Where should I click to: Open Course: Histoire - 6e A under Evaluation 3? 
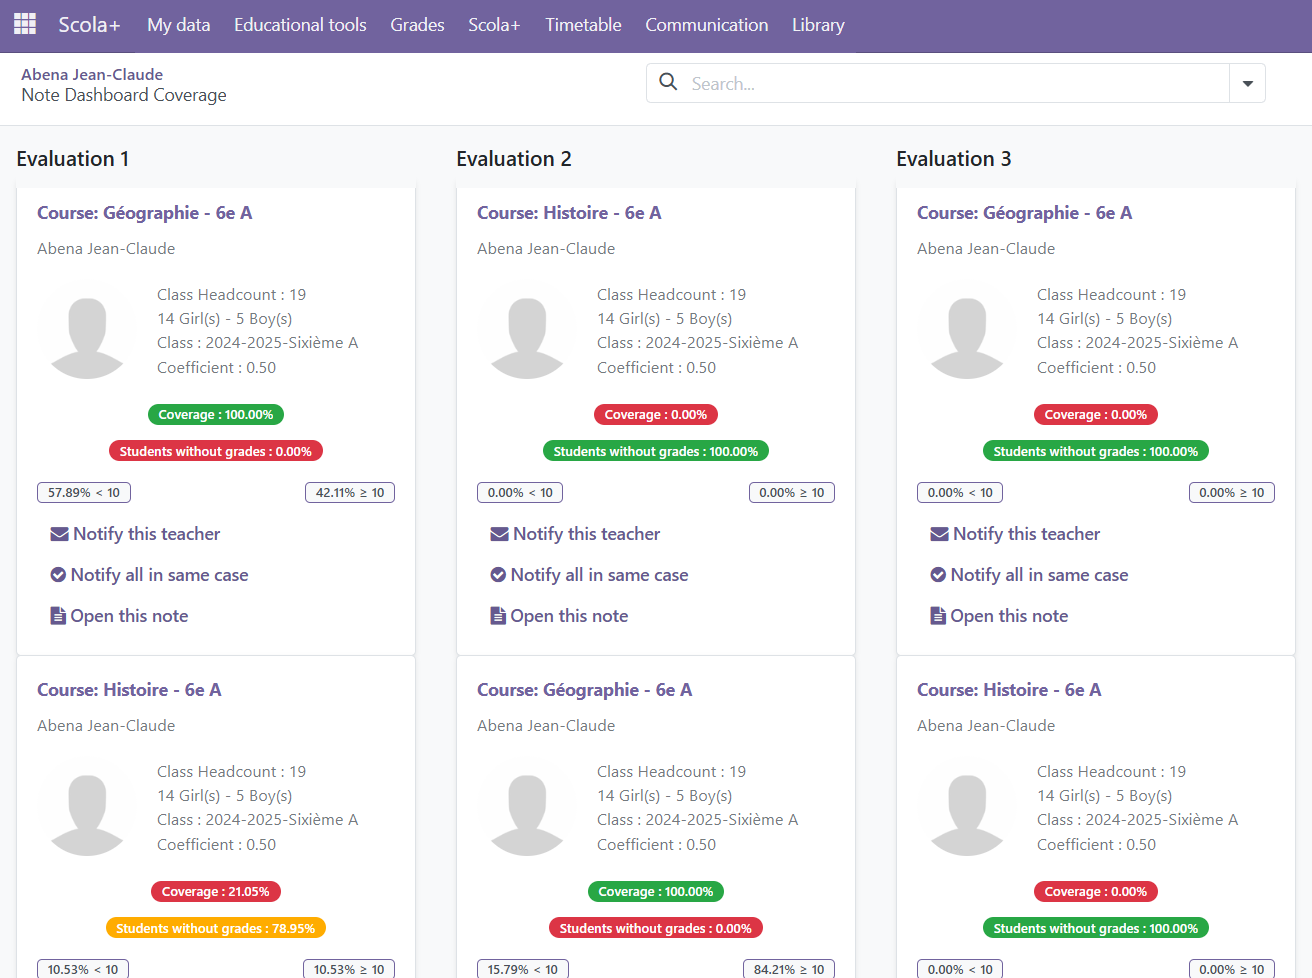click(x=1009, y=690)
